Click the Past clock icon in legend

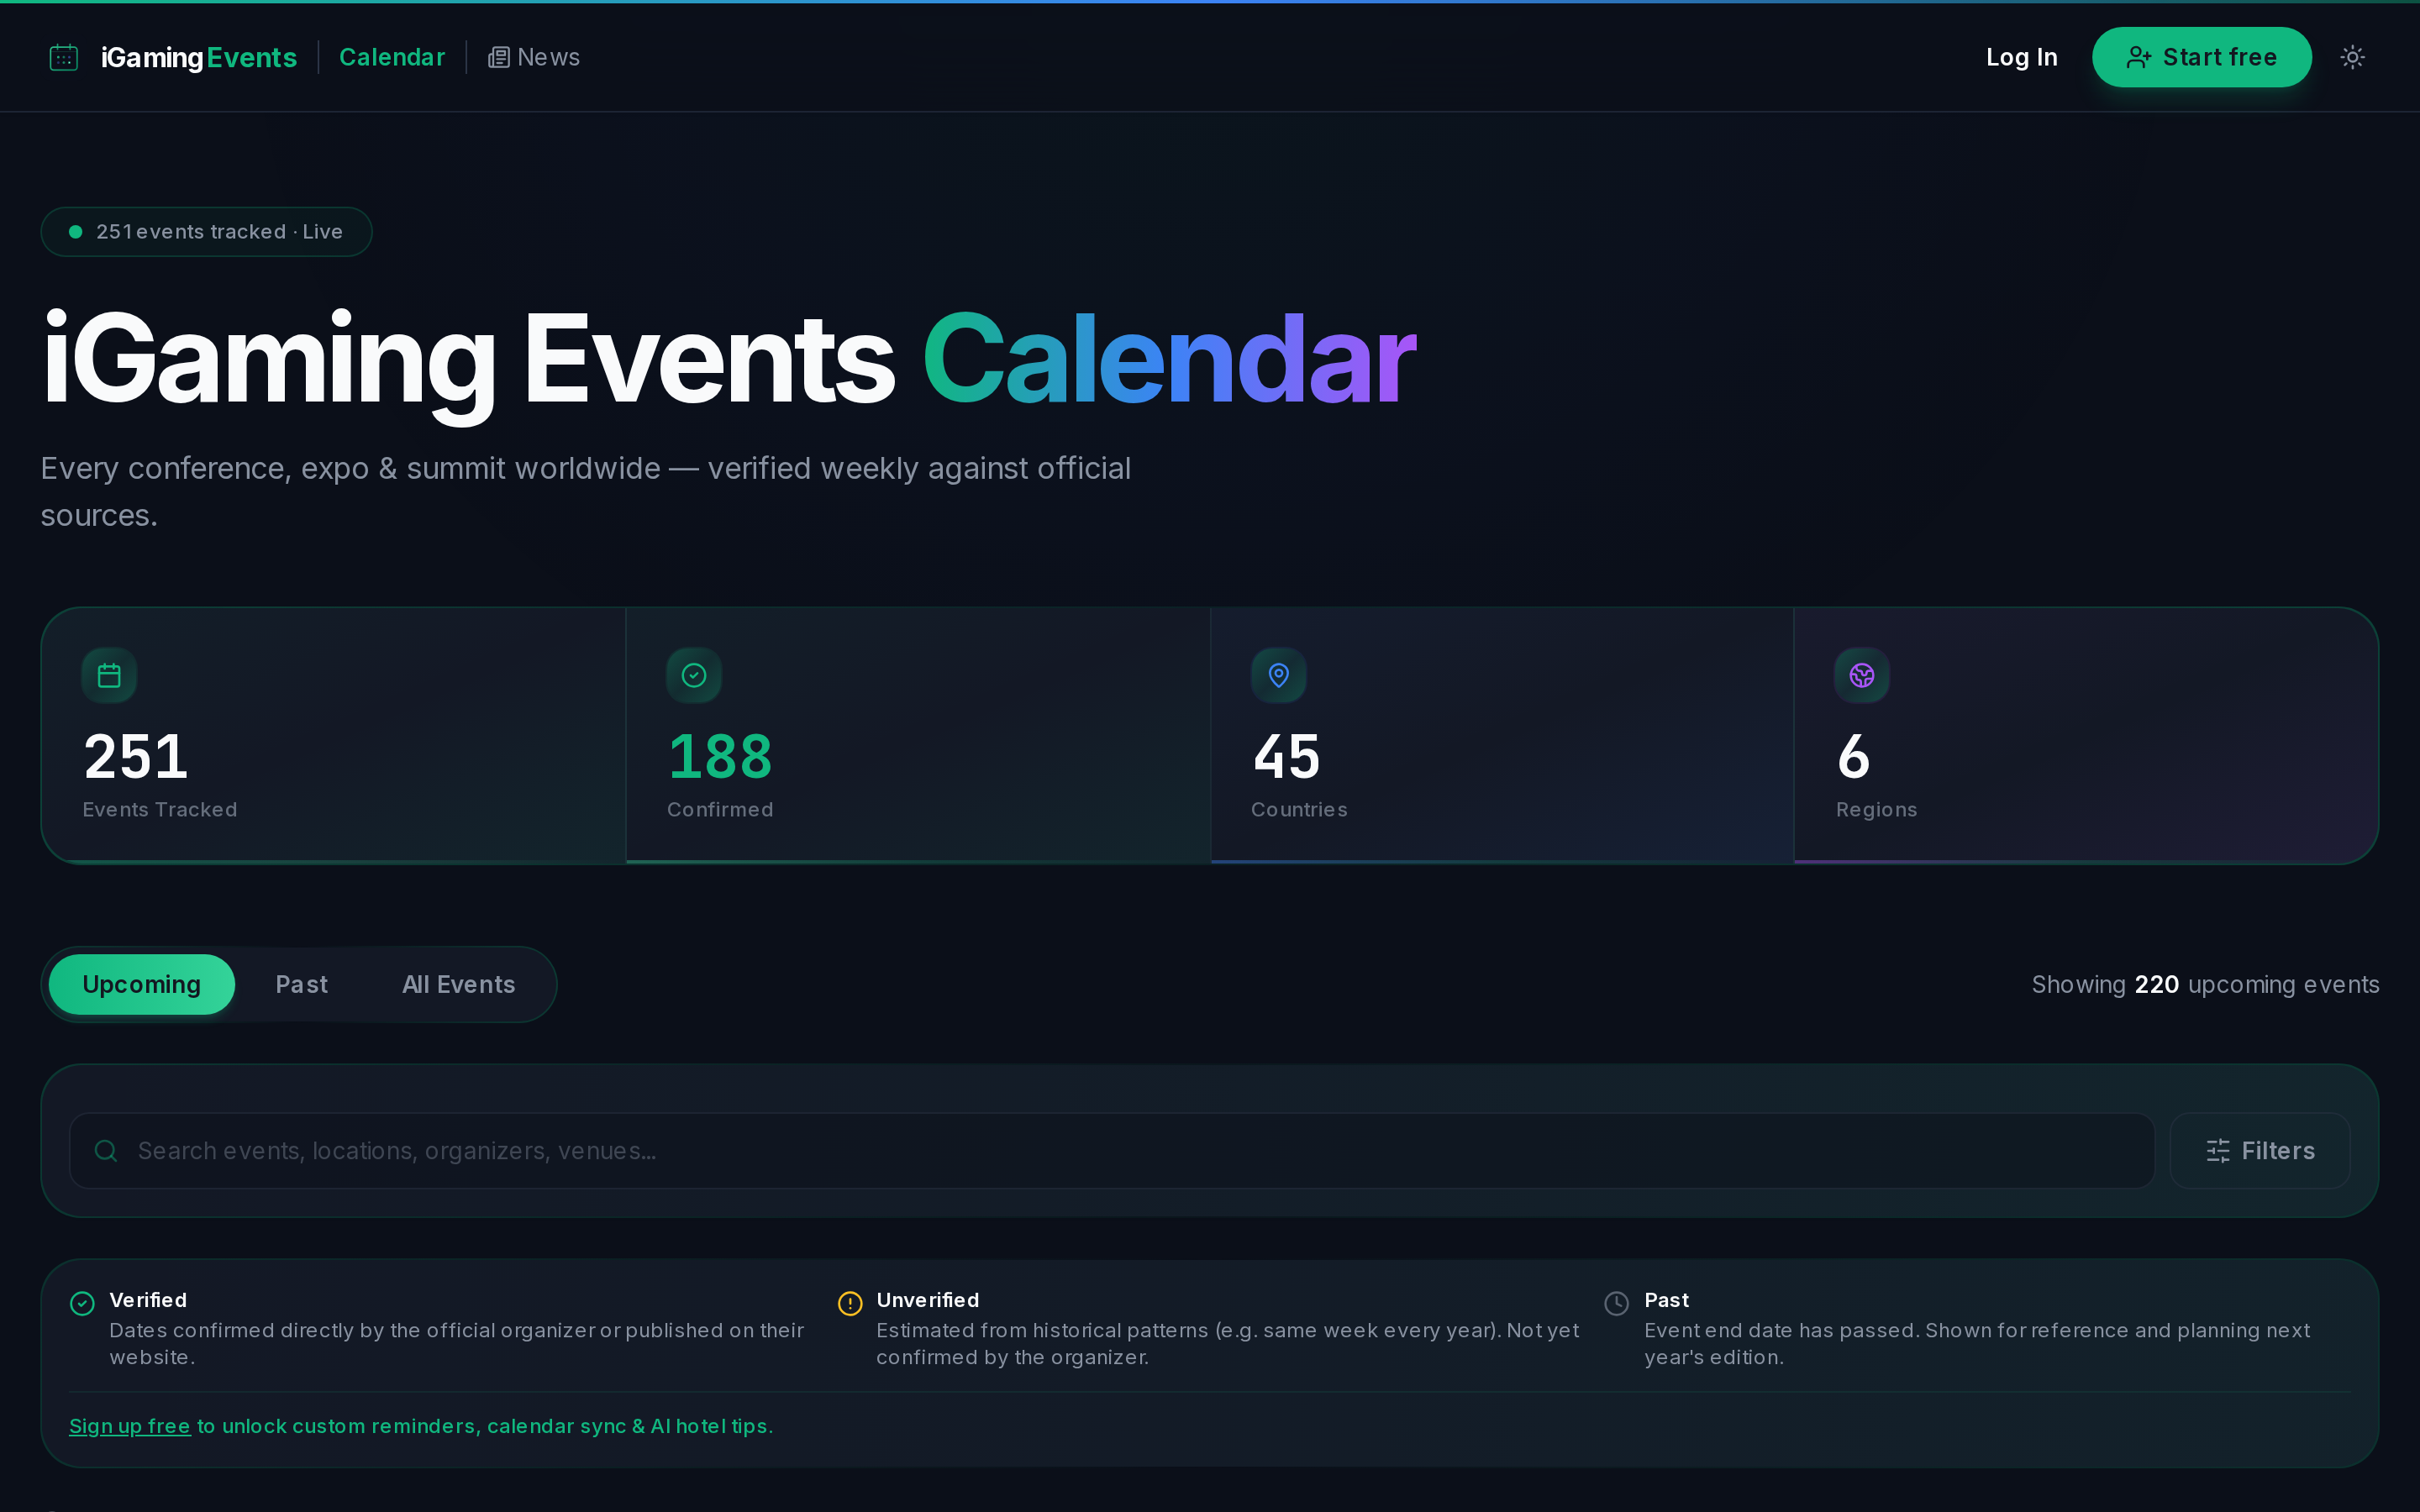[1617, 1303]
